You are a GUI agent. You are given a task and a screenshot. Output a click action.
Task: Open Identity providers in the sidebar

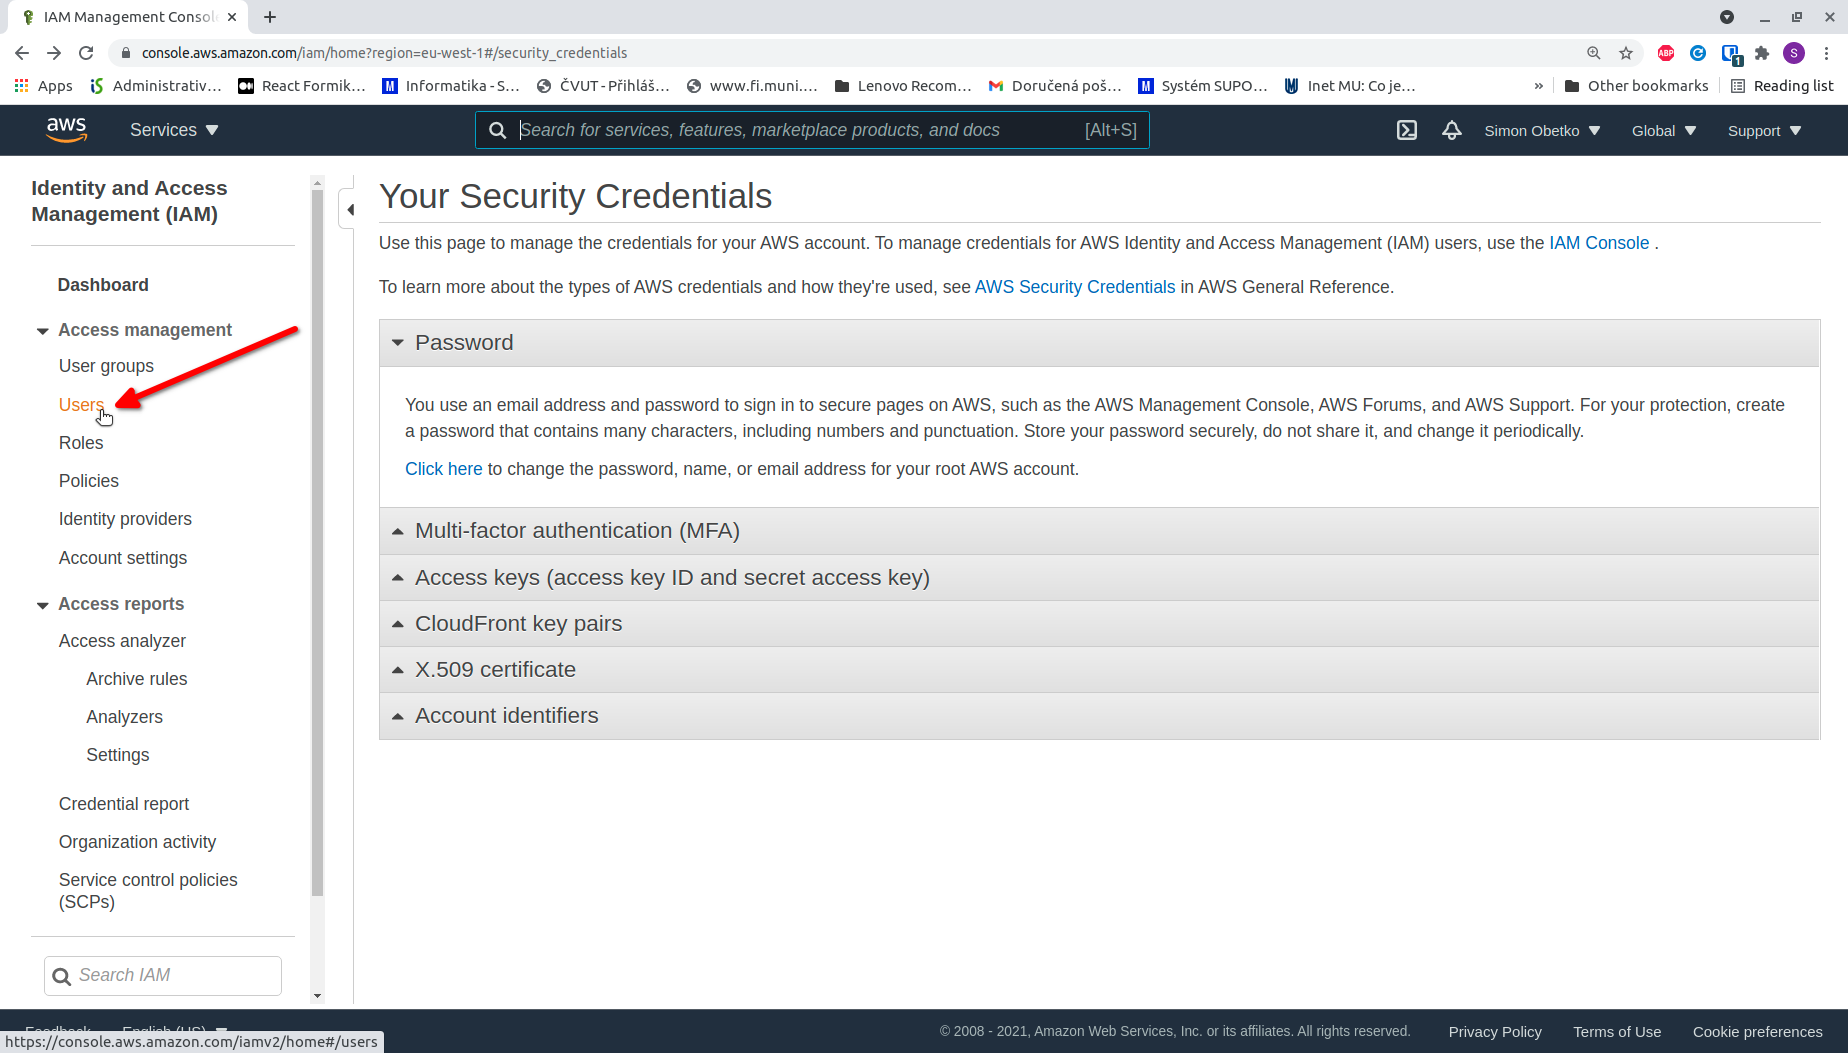pos(125,519)
